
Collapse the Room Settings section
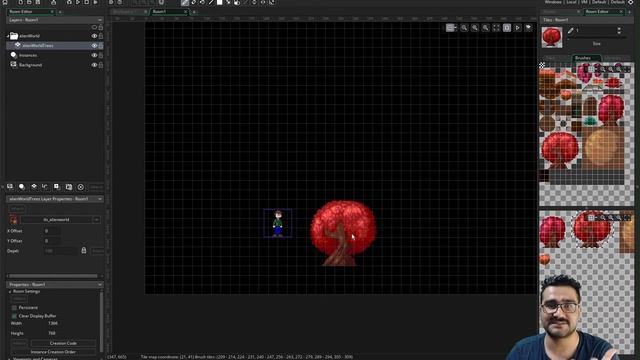click(10, 291)
